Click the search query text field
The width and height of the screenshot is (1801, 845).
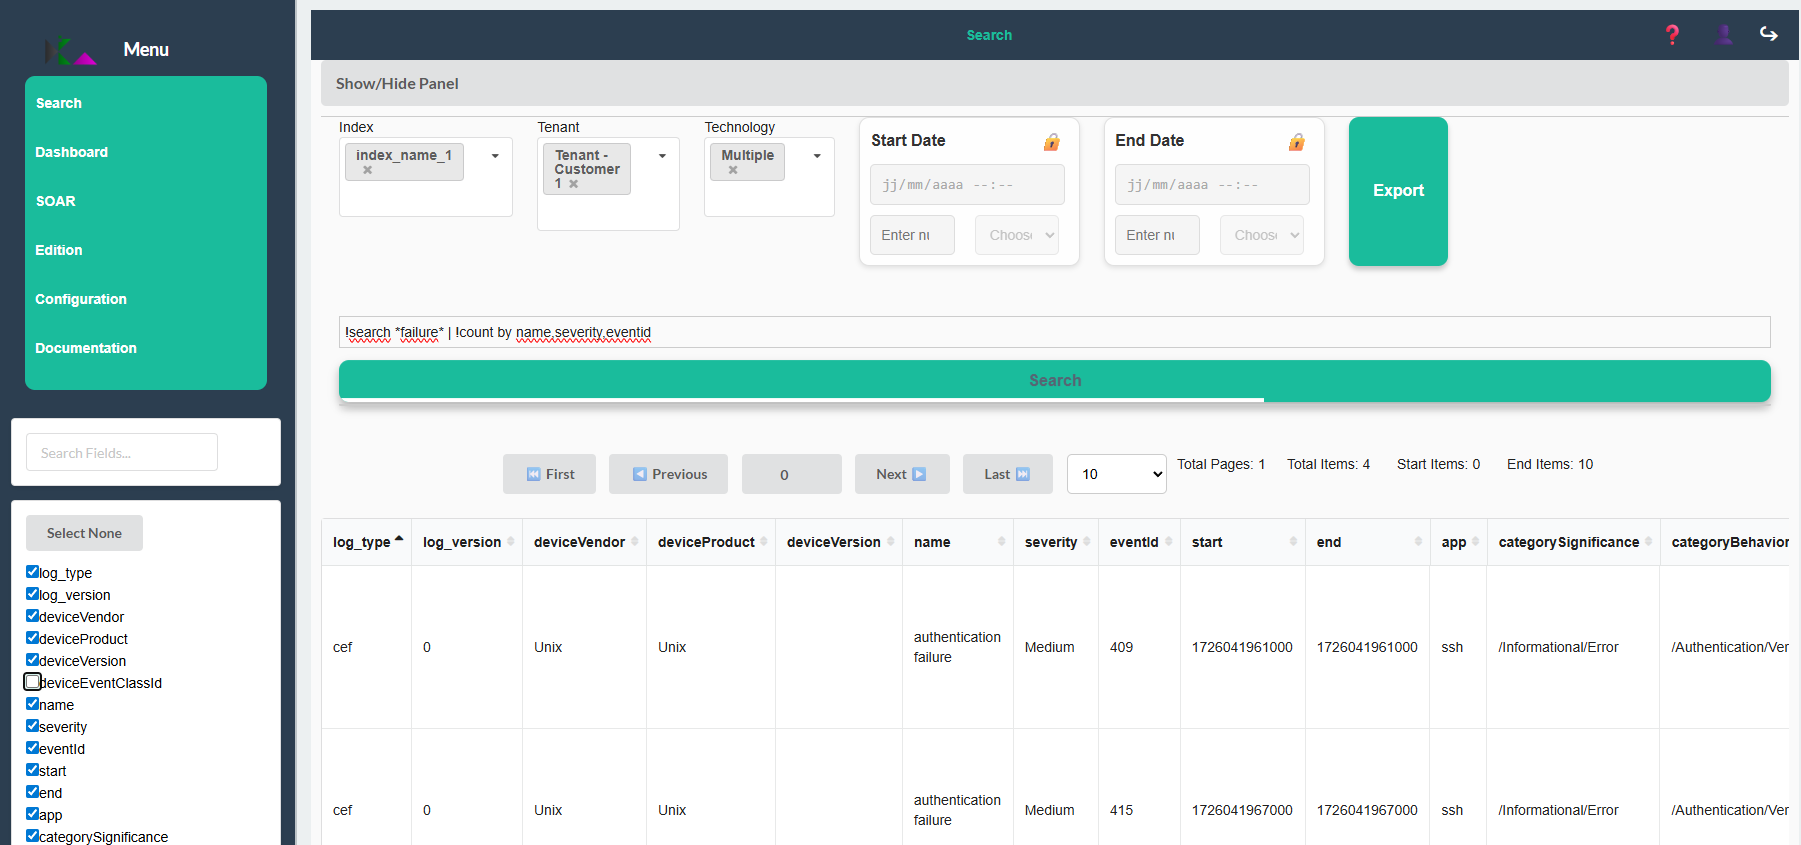click(1055, 332)
